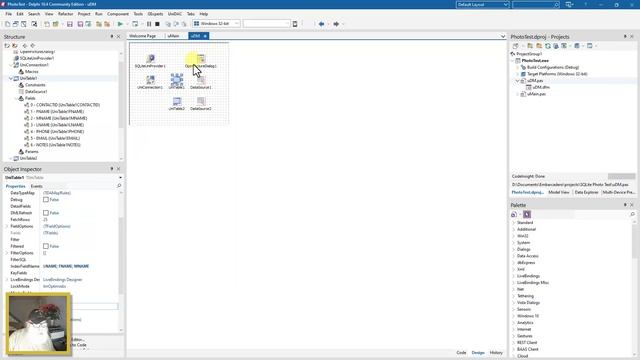Image resolution: width=640 pixels, height=360 pixels.
Task: Expand the Standard palette category
Action: click(x=513, y=222)
